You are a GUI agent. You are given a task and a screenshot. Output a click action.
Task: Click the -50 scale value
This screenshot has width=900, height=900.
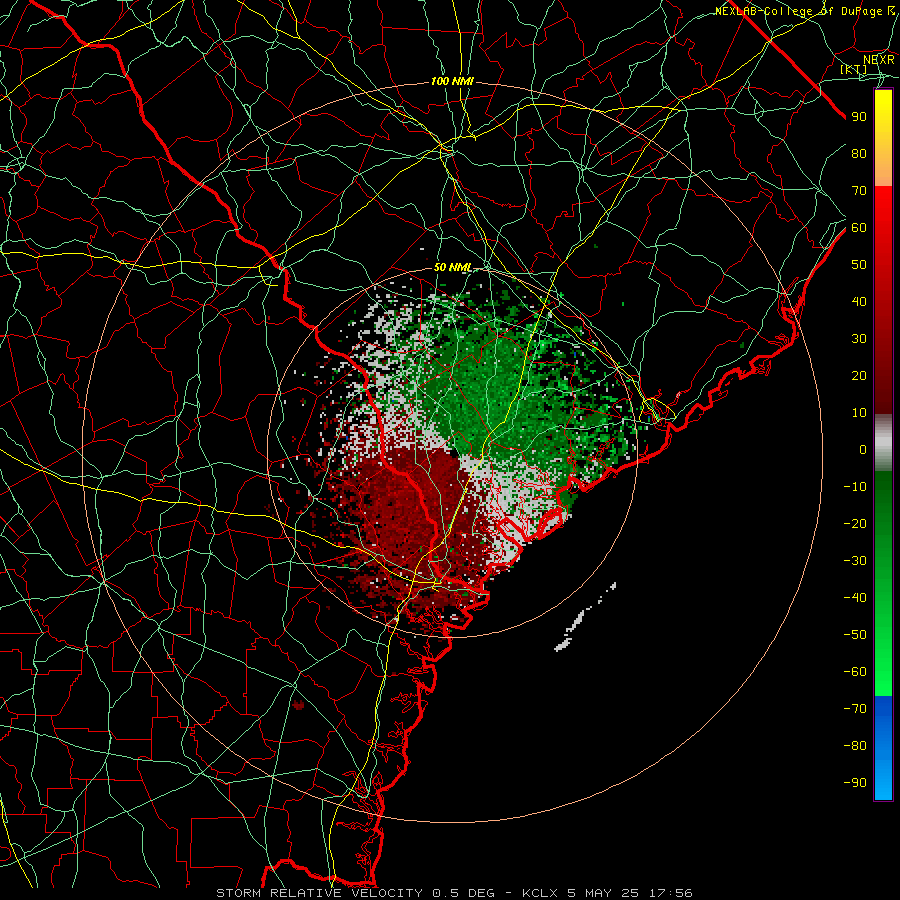pos(855,635)
